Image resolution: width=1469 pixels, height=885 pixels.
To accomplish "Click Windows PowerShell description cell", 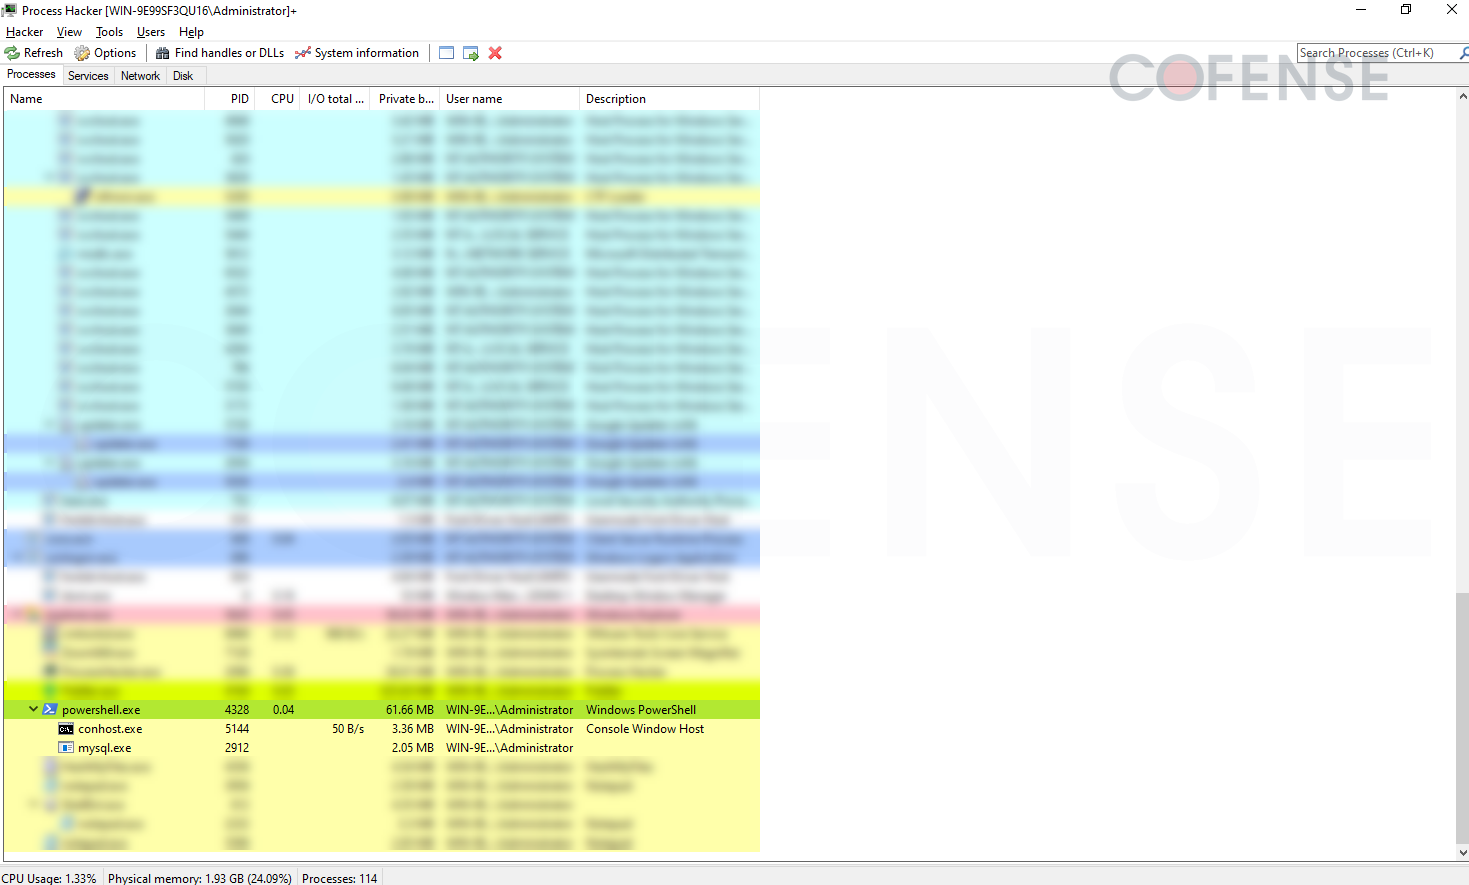I will [641, 710].
